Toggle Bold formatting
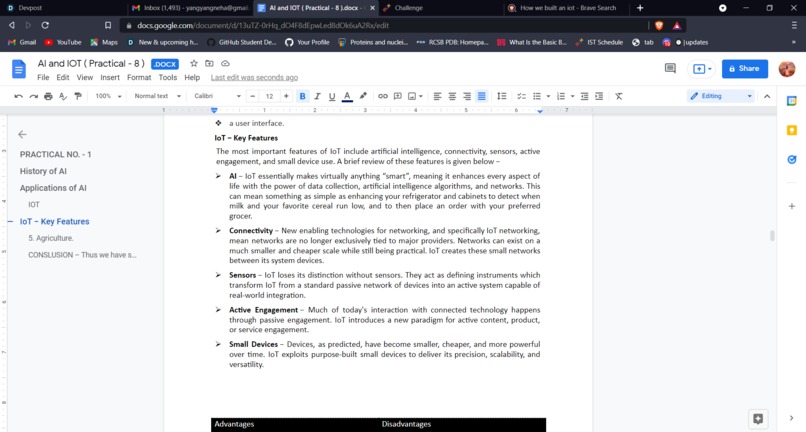This screenshot has height=432, width=806. 302,96
